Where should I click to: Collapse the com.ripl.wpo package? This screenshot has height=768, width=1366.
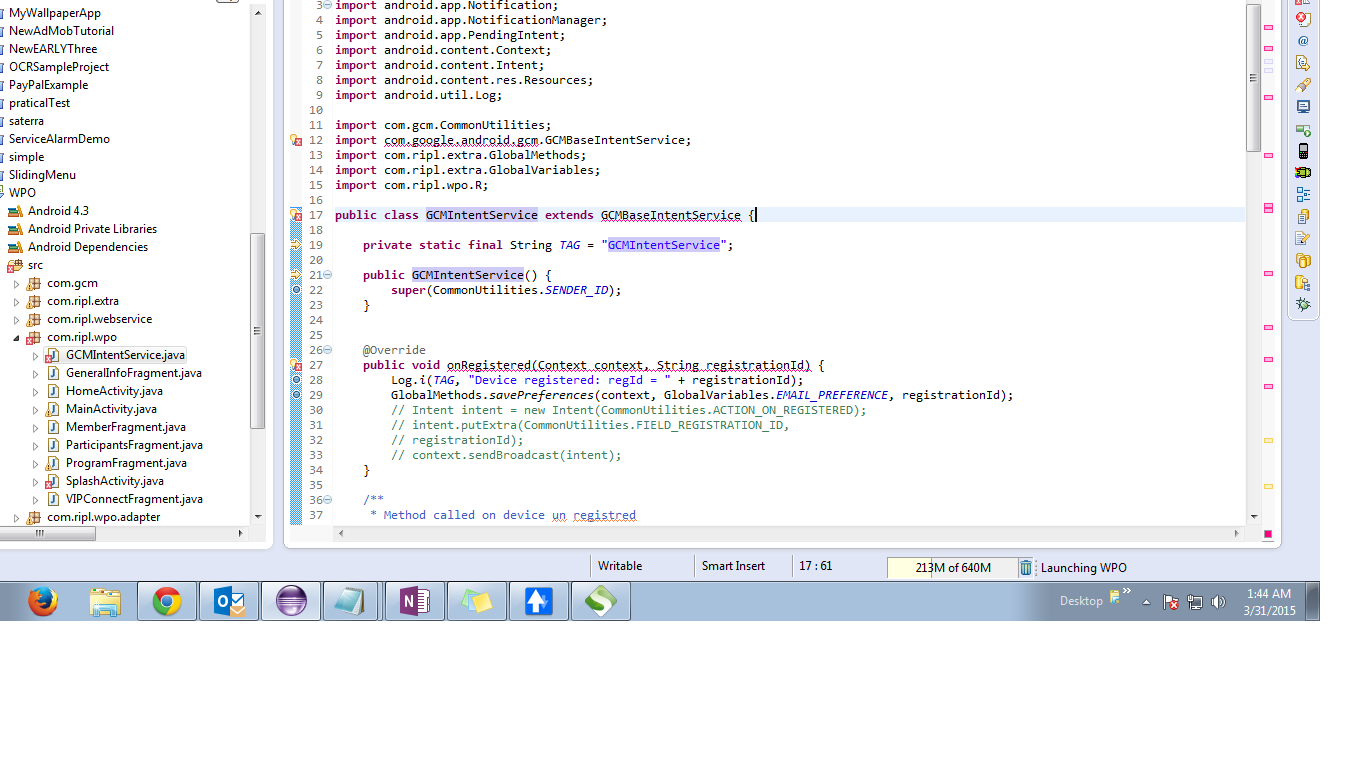(x=16, y=338)
